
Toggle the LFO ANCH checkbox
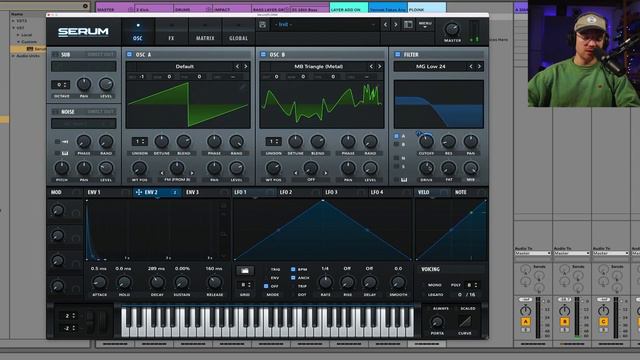click(x=293, y=278)
